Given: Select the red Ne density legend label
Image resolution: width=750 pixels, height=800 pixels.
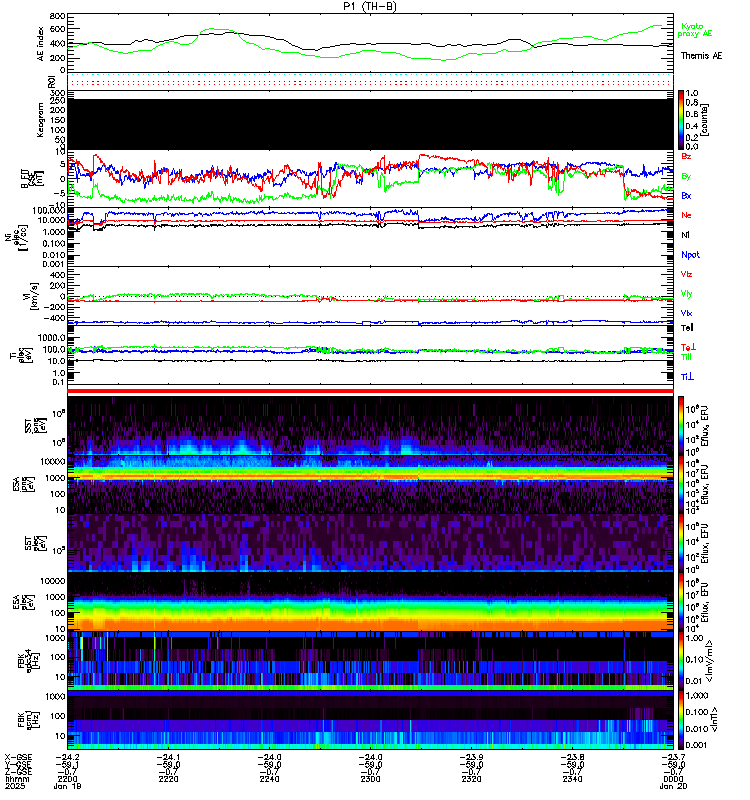Looking at the screenshot, I should [686, 215].
